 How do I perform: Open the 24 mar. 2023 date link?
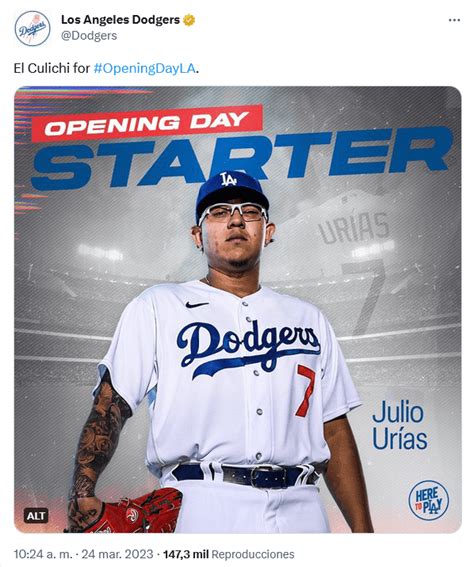pos(117,554)
